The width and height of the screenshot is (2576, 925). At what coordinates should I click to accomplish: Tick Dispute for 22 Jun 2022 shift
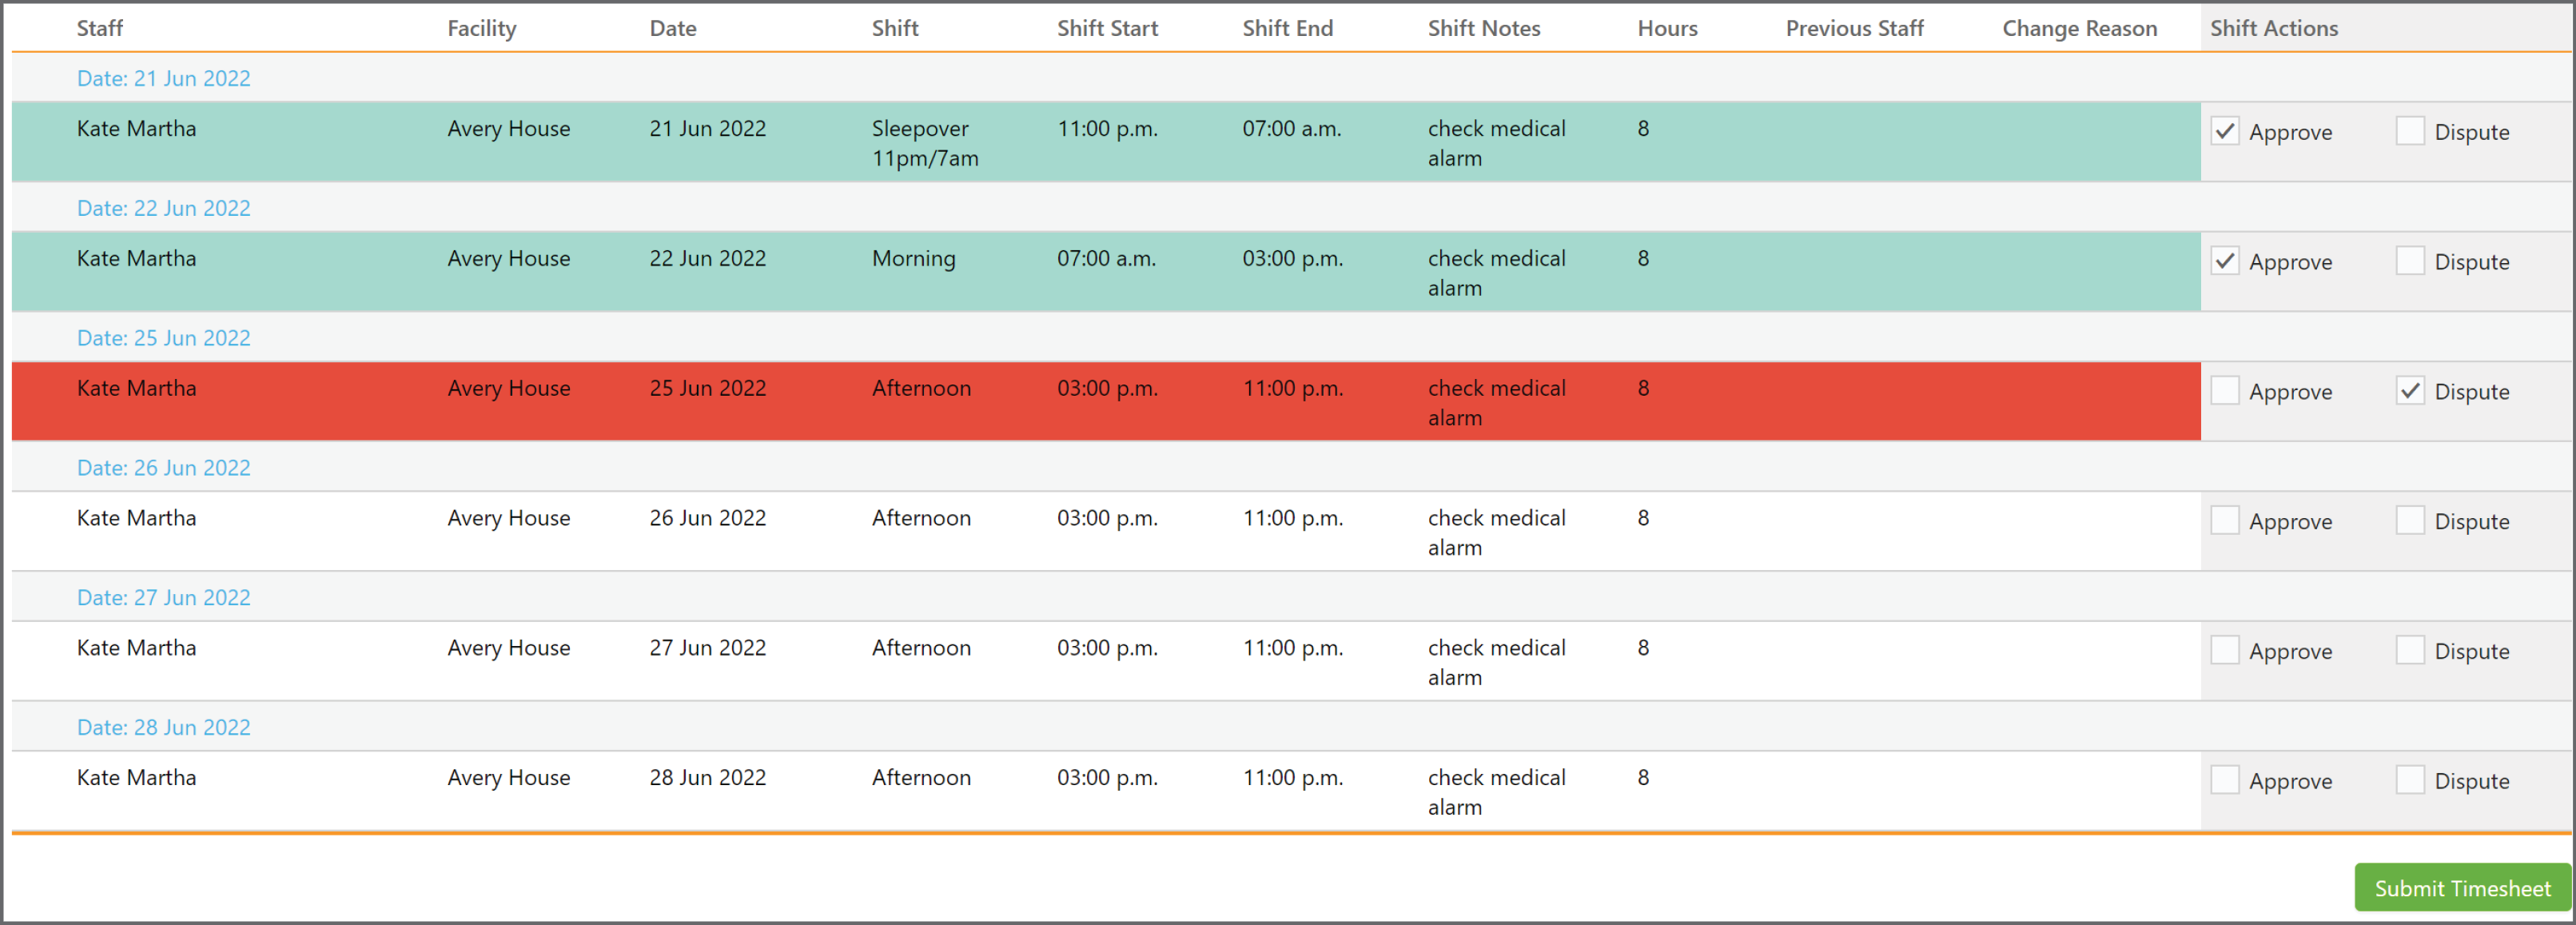coord(2409,261)
